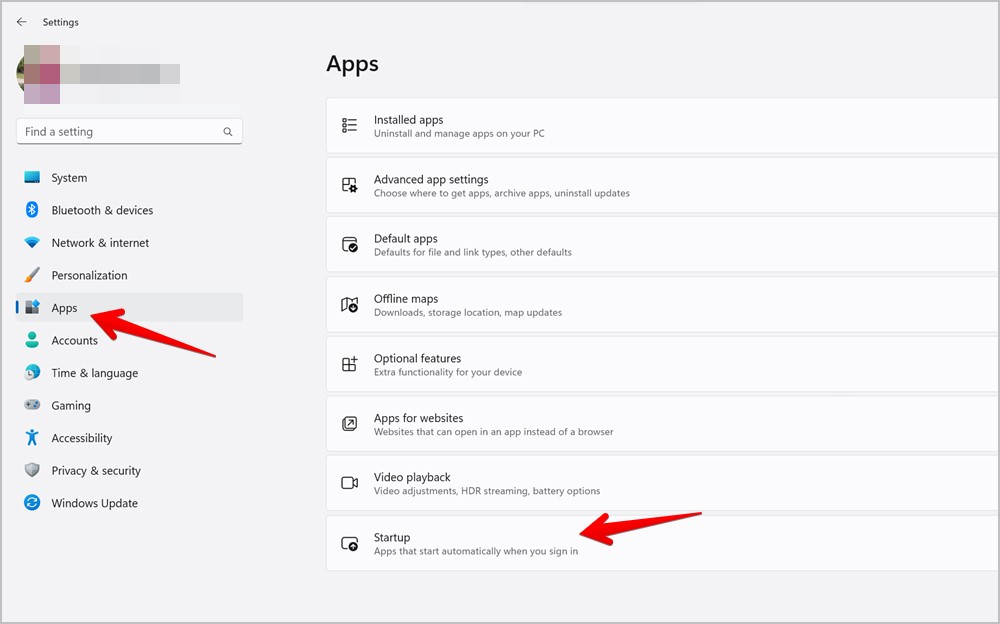Click the Network wifi icon

pos(32,242)
